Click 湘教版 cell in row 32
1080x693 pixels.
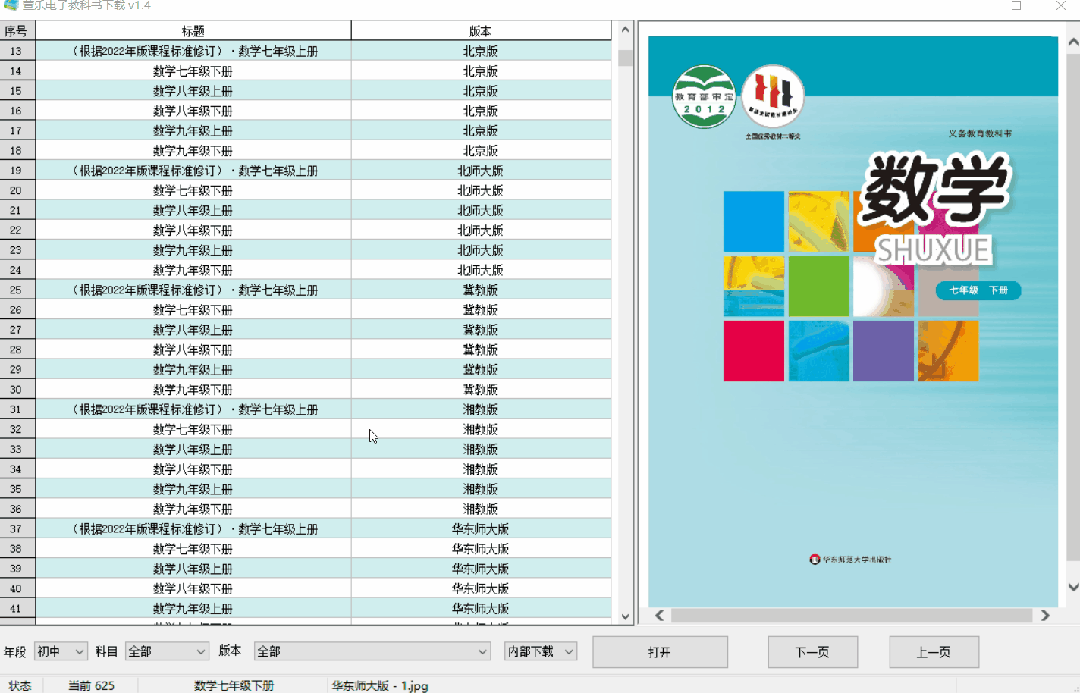(x=481, y=429)
